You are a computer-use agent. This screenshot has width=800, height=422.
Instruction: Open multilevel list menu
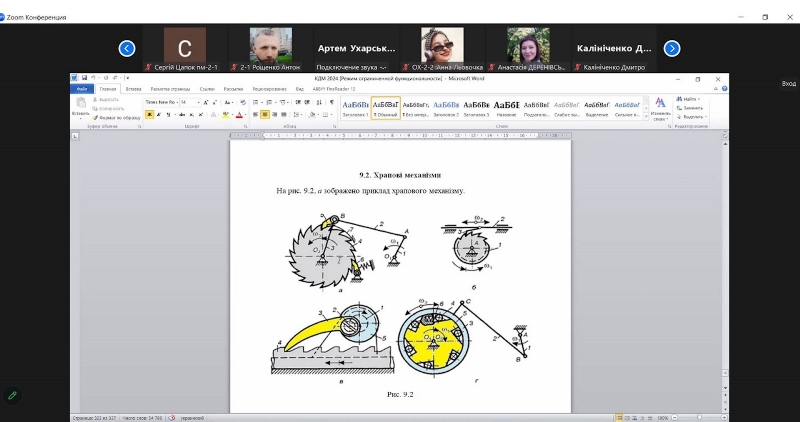pyautogui.click(x=283, y=103)
